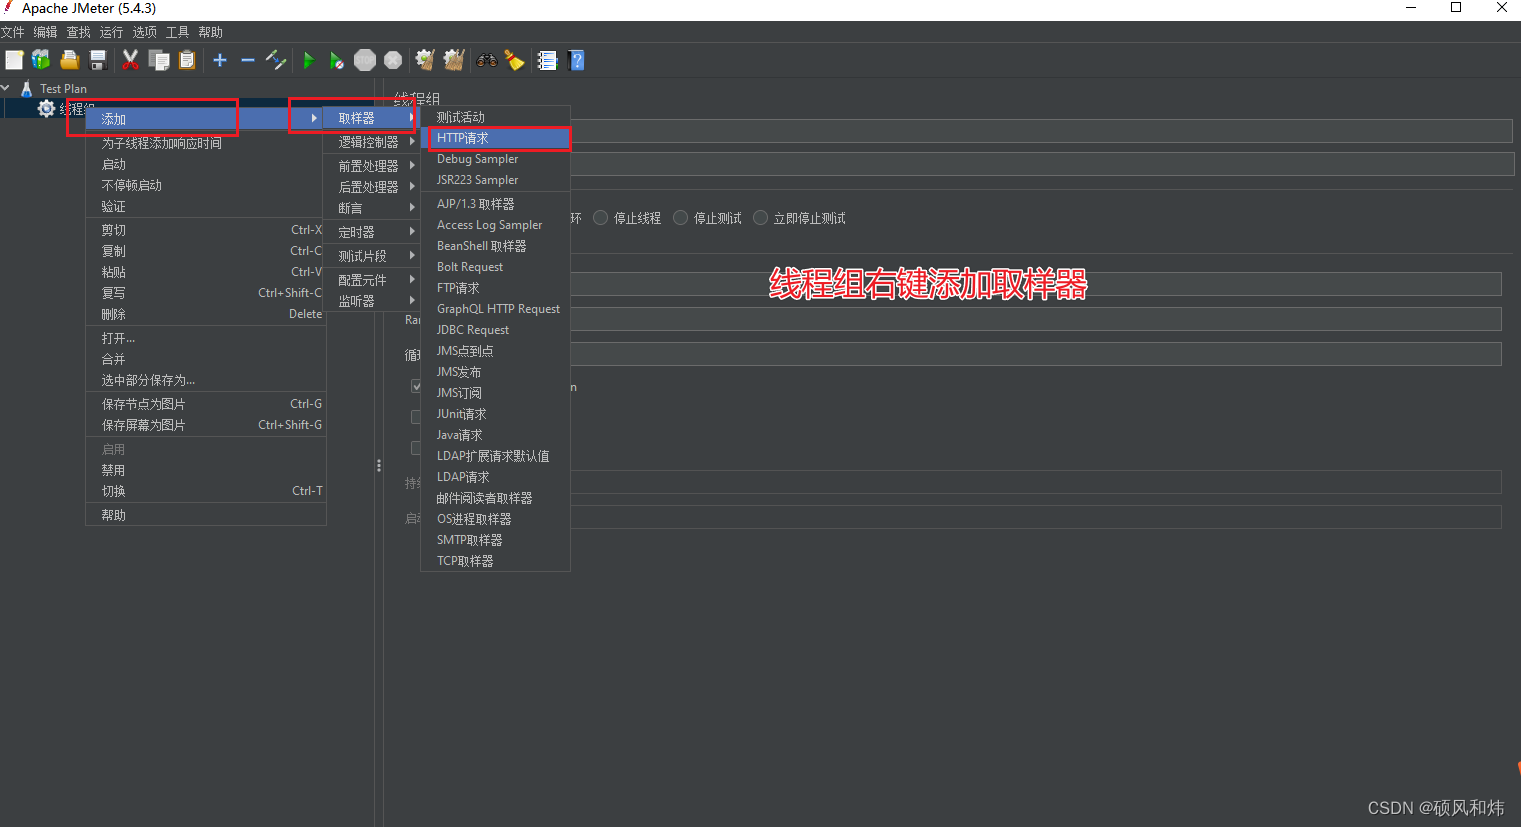Open the 文件 menu
The image size is (1521, 827).
click(x=13, y=32)
